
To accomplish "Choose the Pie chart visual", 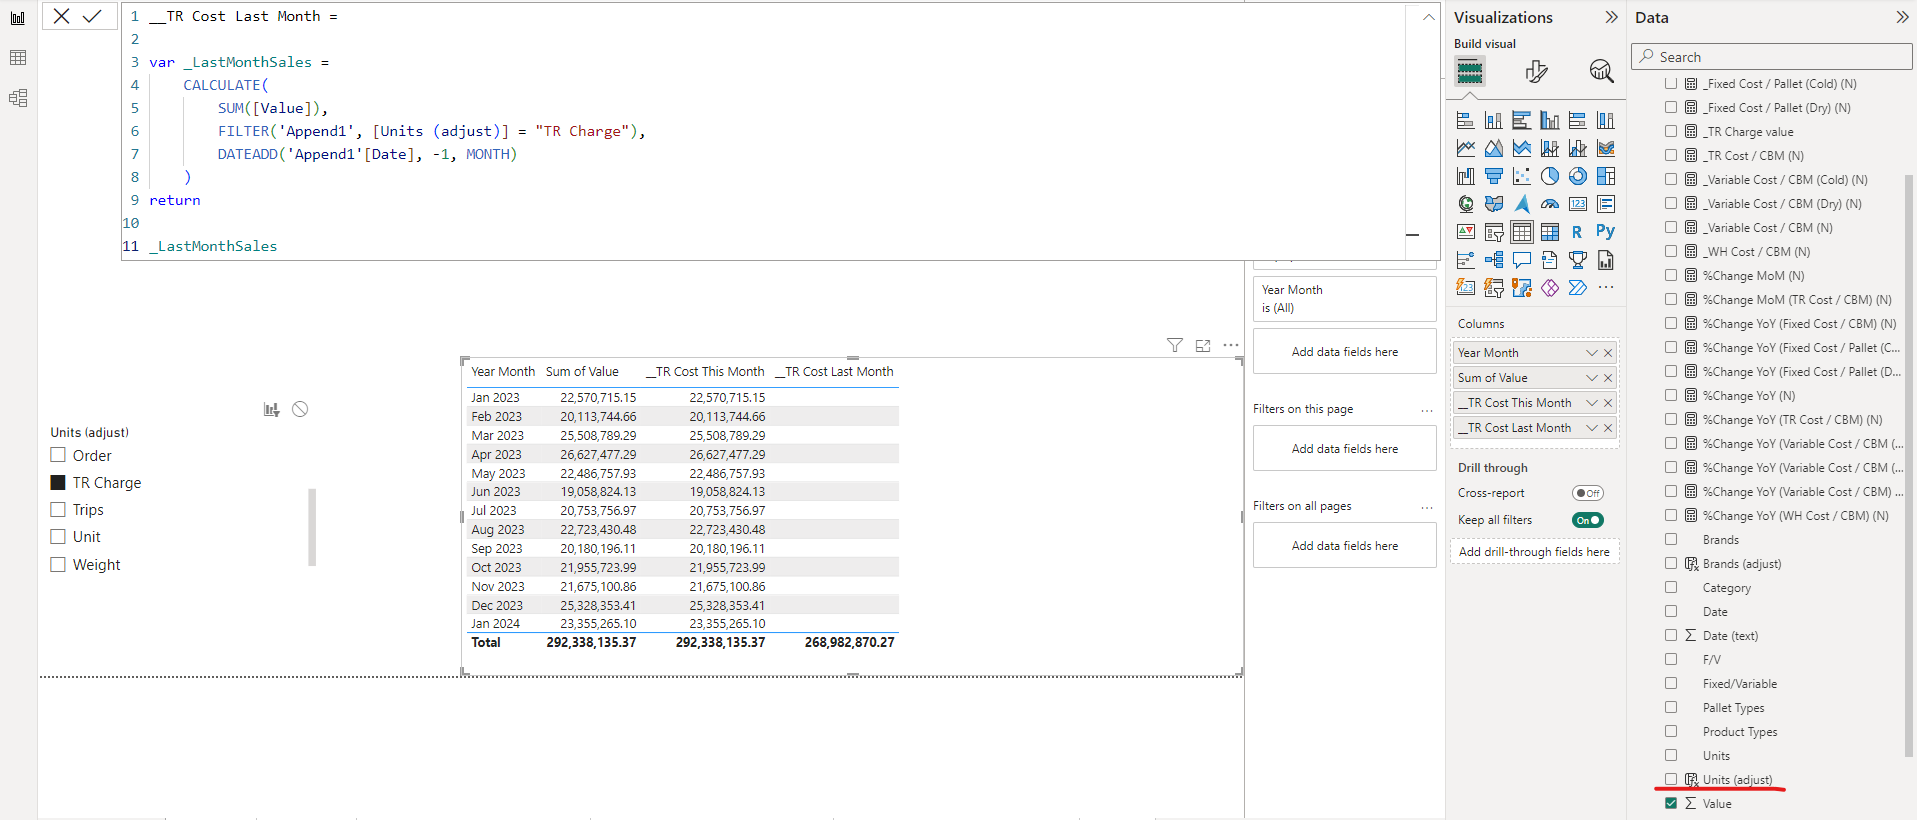I will click(x=1550, y=176).
